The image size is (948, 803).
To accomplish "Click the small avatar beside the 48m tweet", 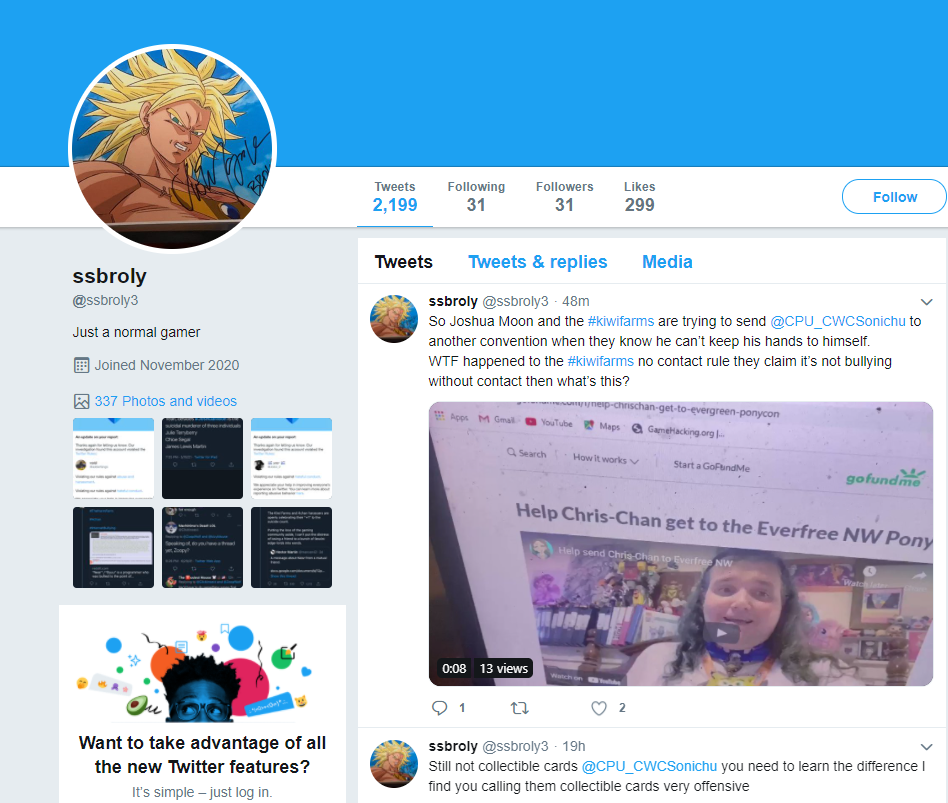I will 394,319.
